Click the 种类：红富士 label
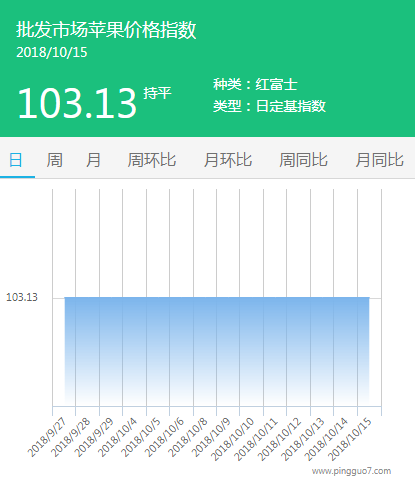The width and height of the screenshot is (415, 483). coord(255,84)
